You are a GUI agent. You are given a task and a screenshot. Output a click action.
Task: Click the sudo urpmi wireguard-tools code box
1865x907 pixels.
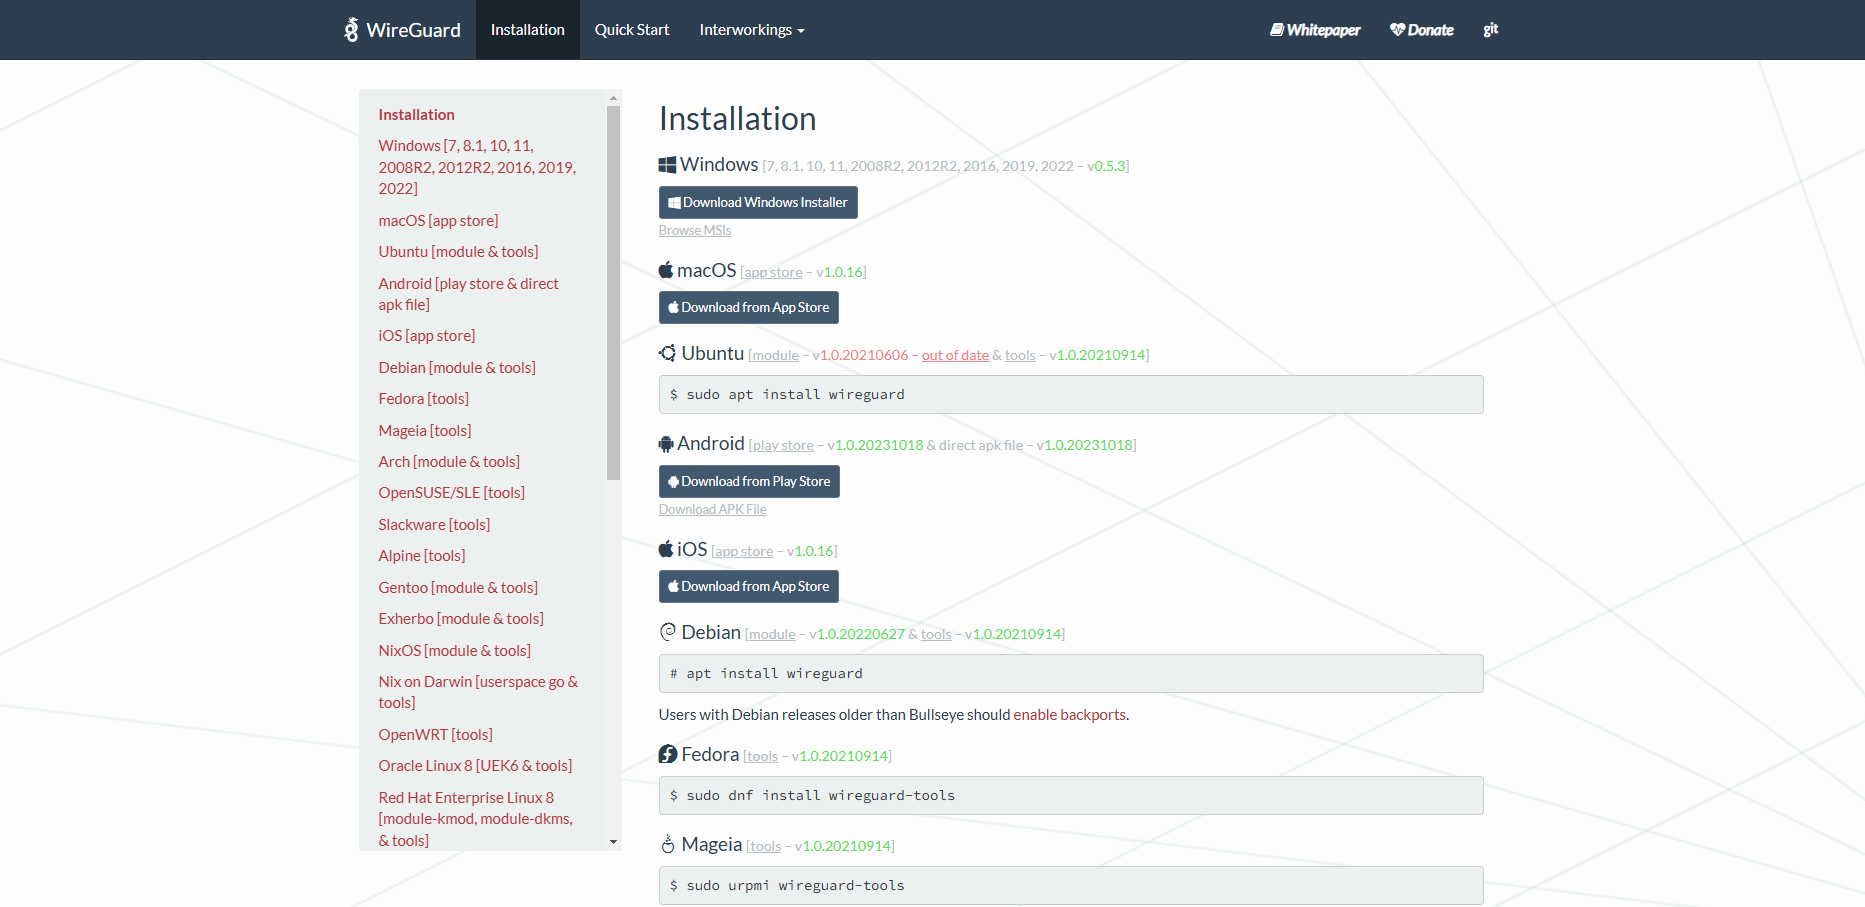click(1071, 885)
